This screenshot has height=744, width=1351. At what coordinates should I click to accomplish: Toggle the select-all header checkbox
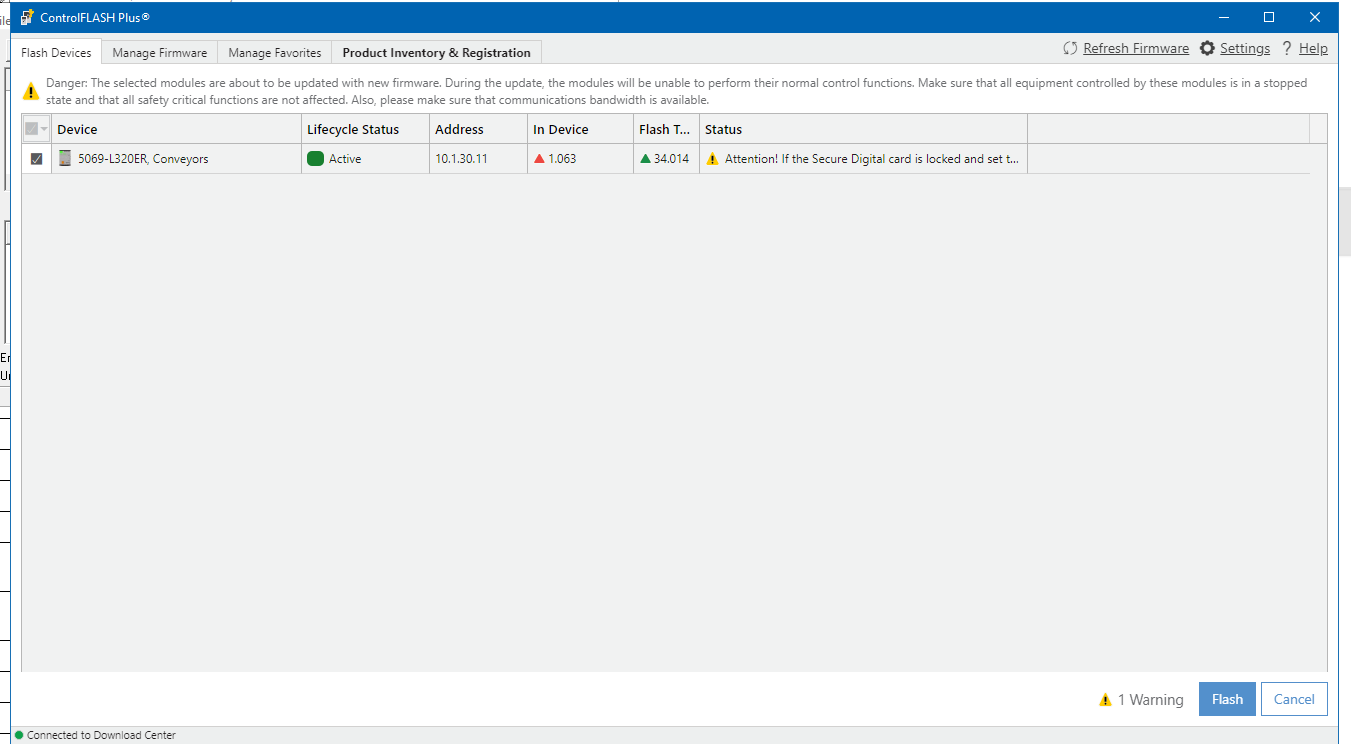[31, 129]
